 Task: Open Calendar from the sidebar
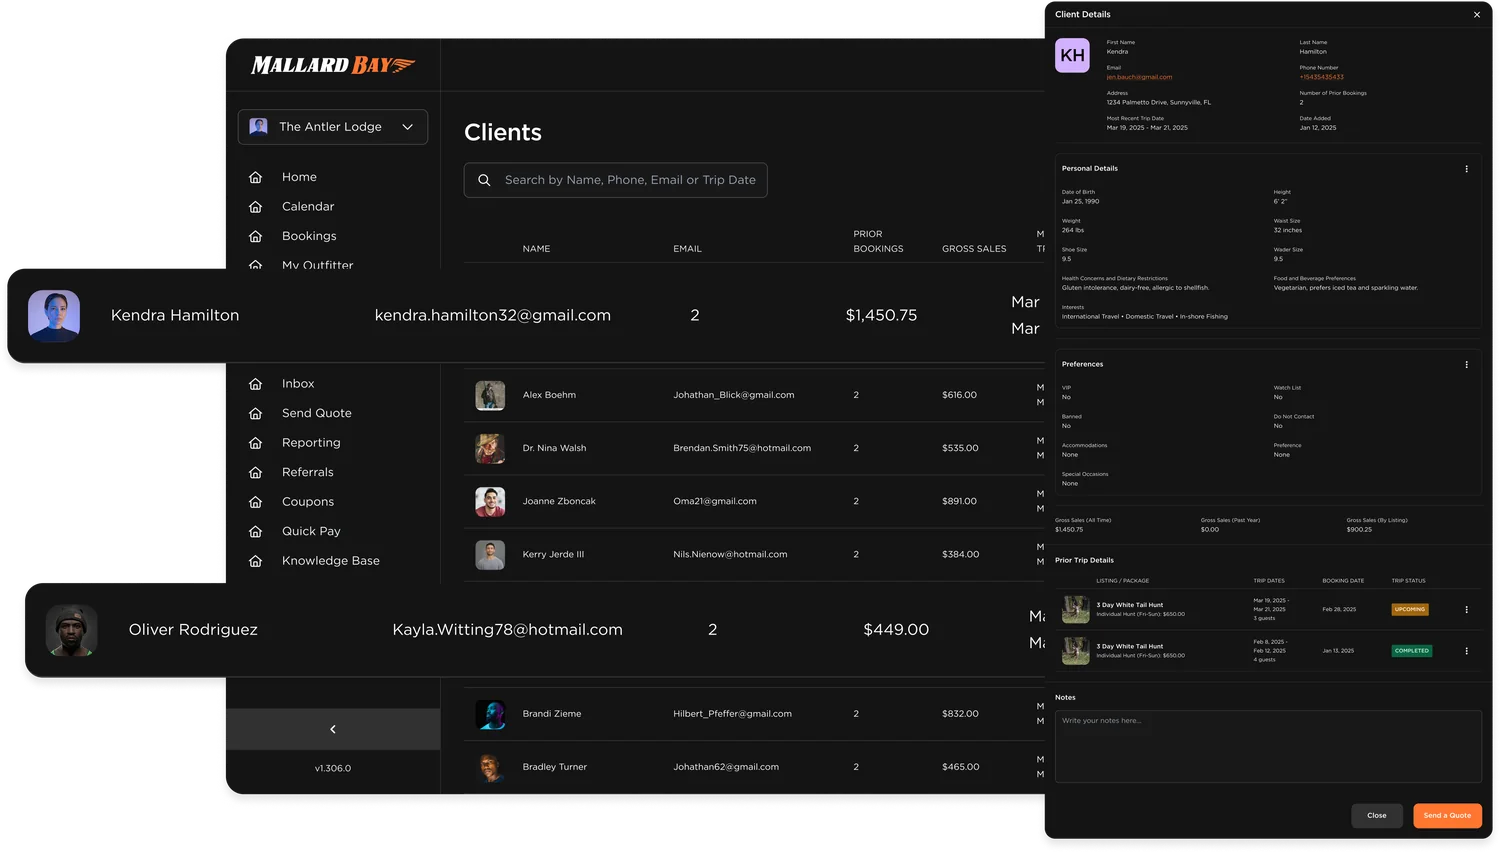(308, 207)
